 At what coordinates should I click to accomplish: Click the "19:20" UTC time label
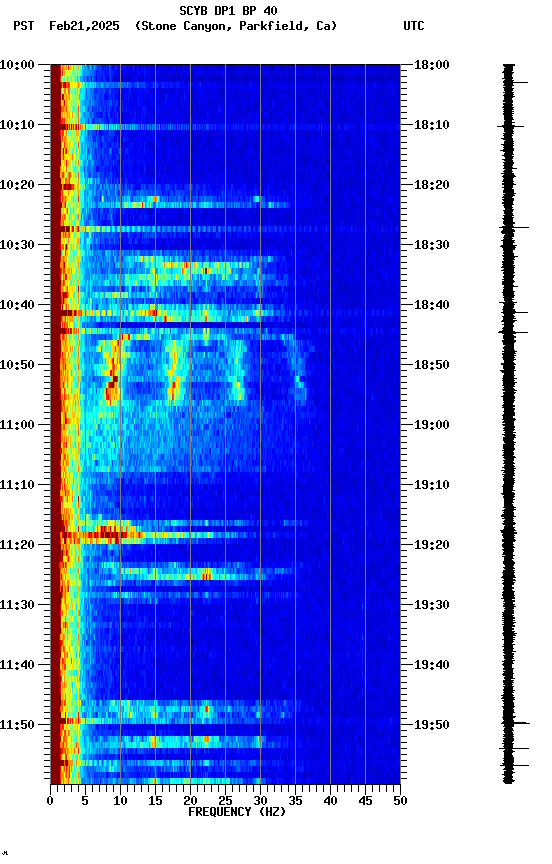pyautogui.click(x=431, y=545)
